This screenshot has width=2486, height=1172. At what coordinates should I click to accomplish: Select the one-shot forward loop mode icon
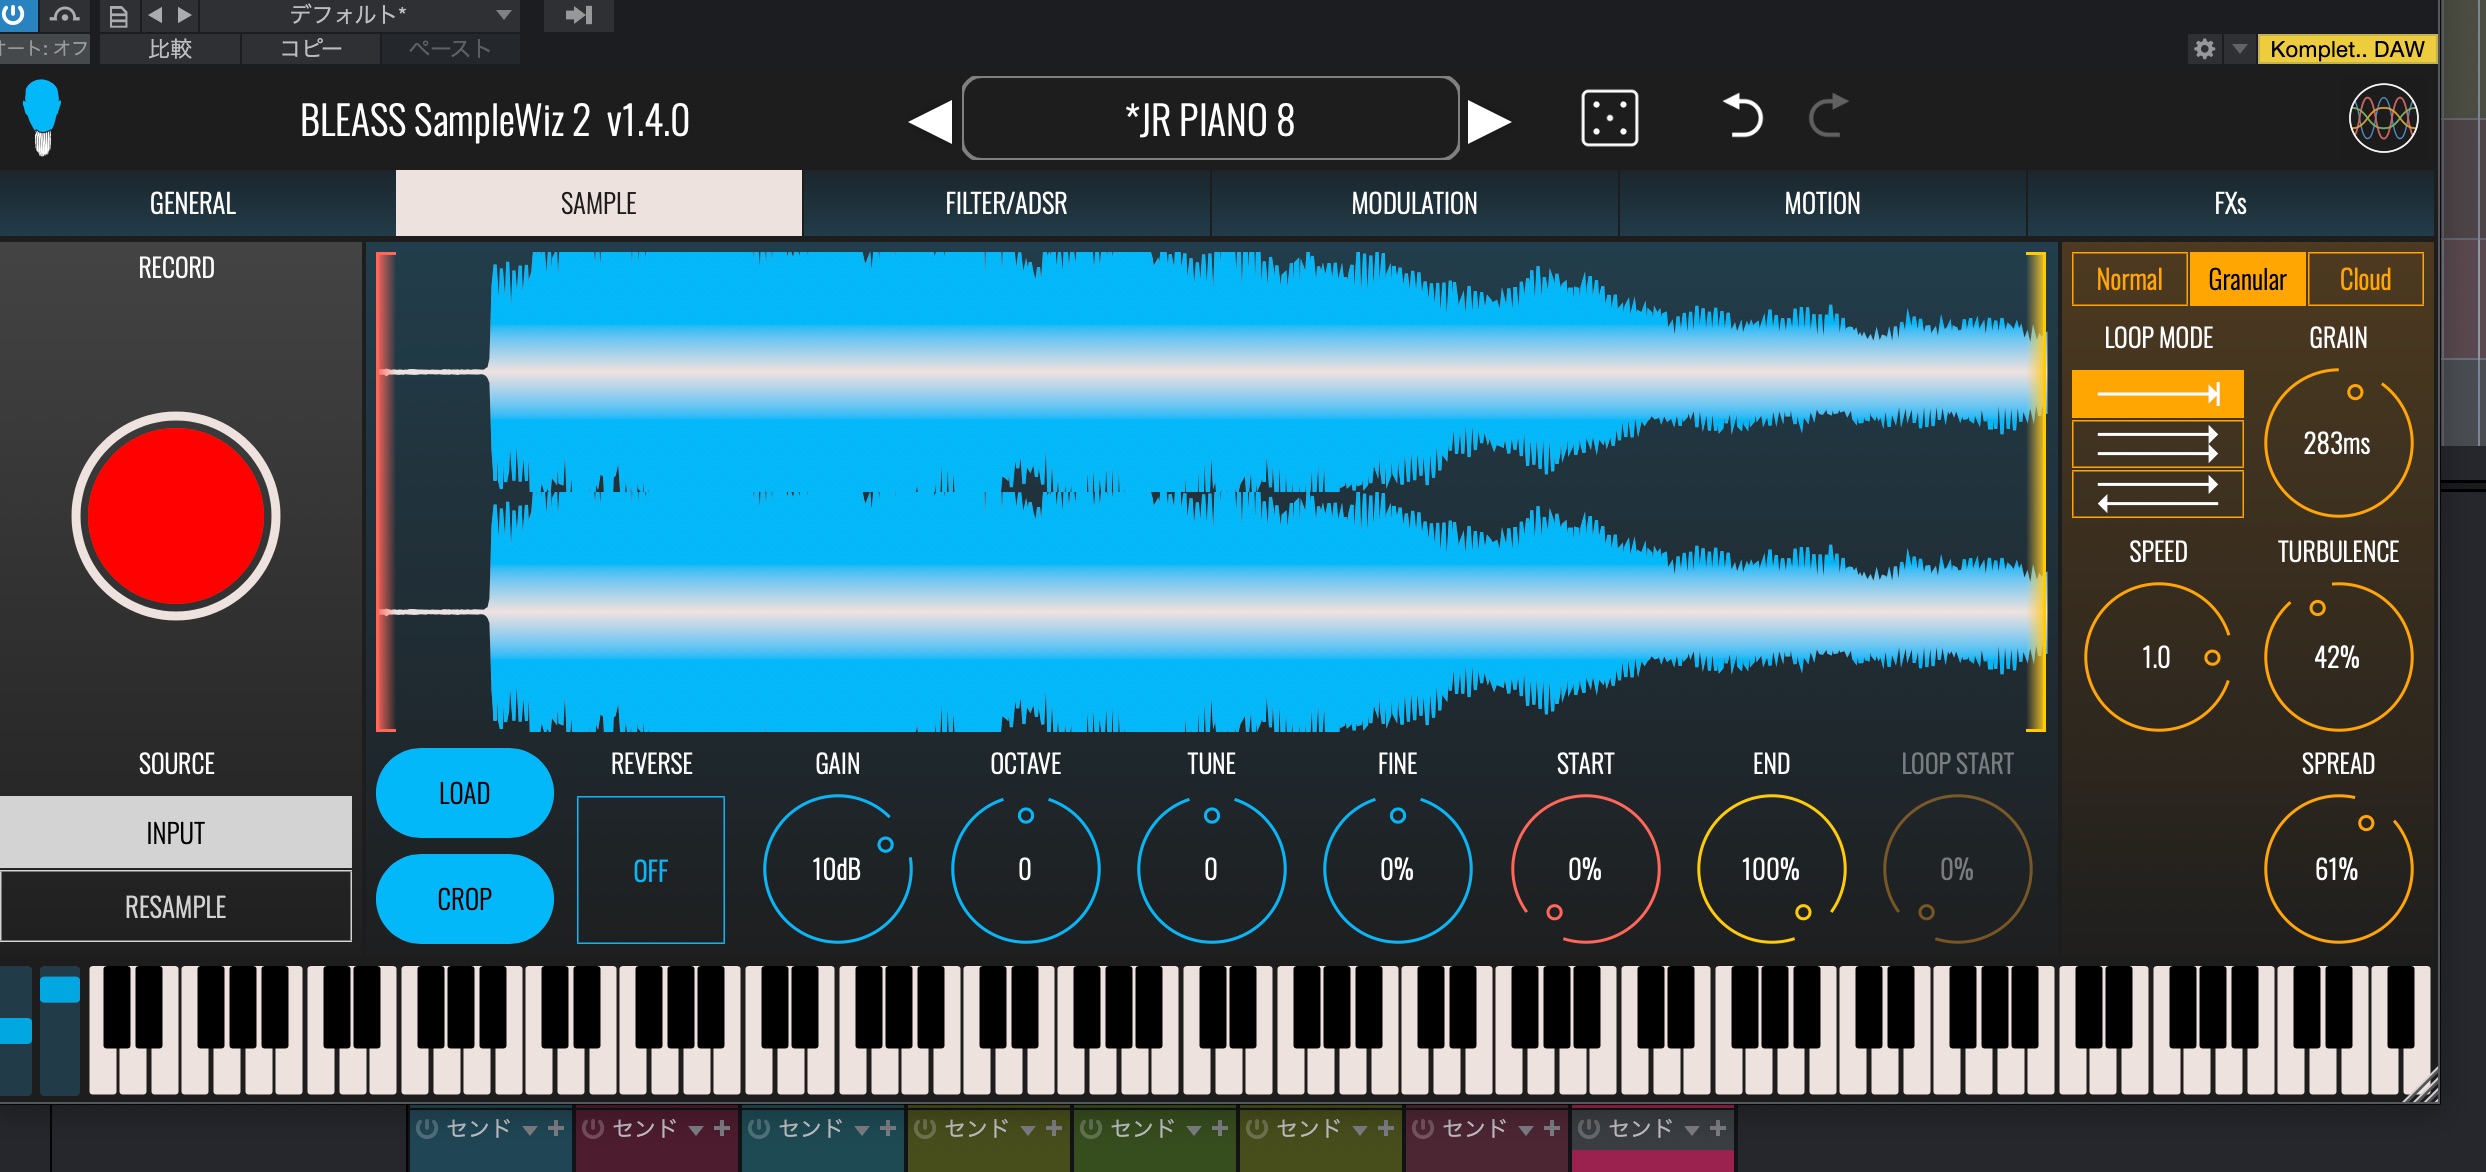click(2157, 394)
